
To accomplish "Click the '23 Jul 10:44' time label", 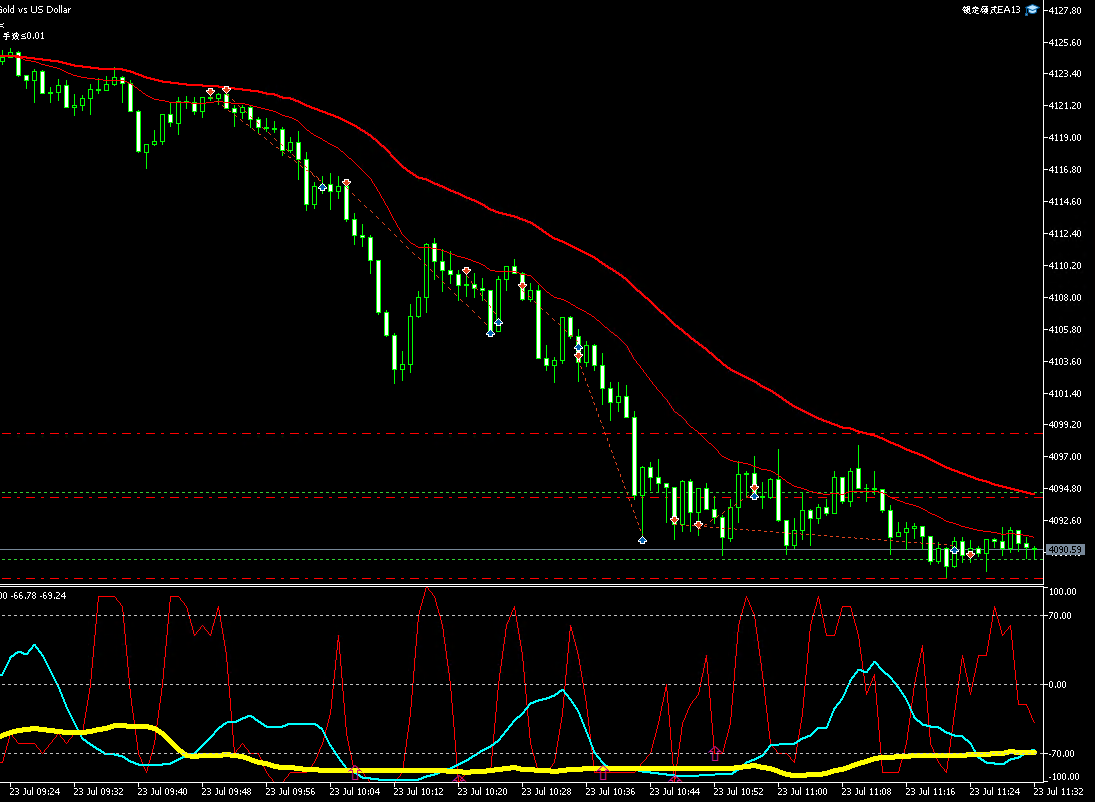I will [675, 792].
